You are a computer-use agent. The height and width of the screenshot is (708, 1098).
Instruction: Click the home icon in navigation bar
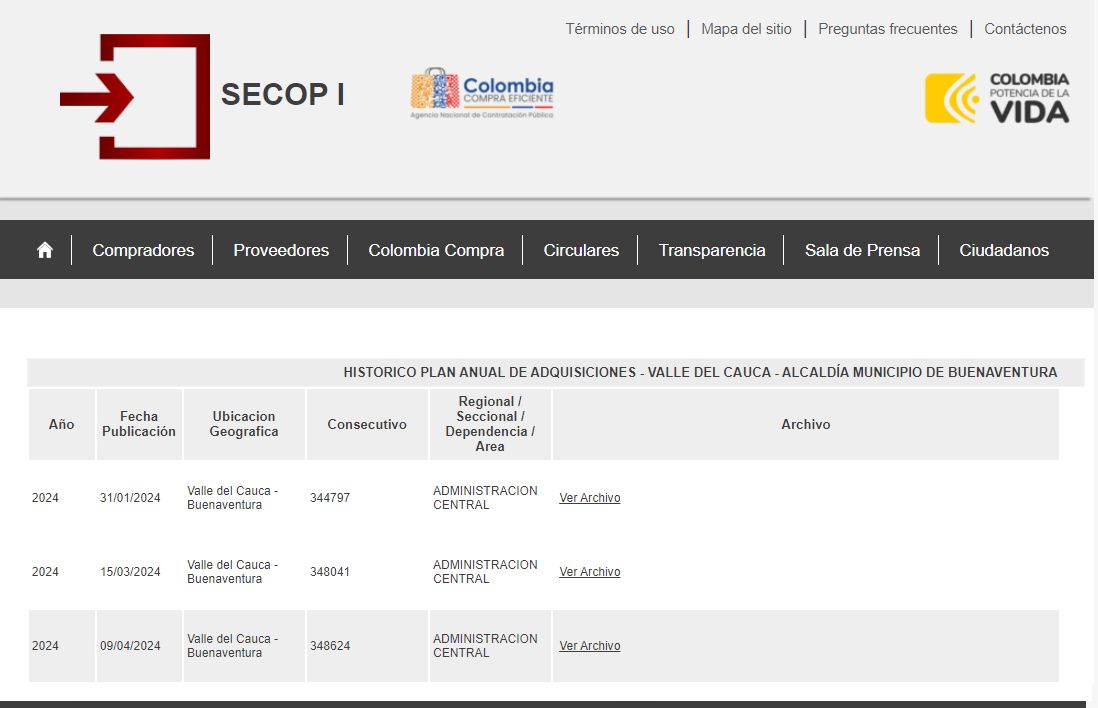point(45,250)
